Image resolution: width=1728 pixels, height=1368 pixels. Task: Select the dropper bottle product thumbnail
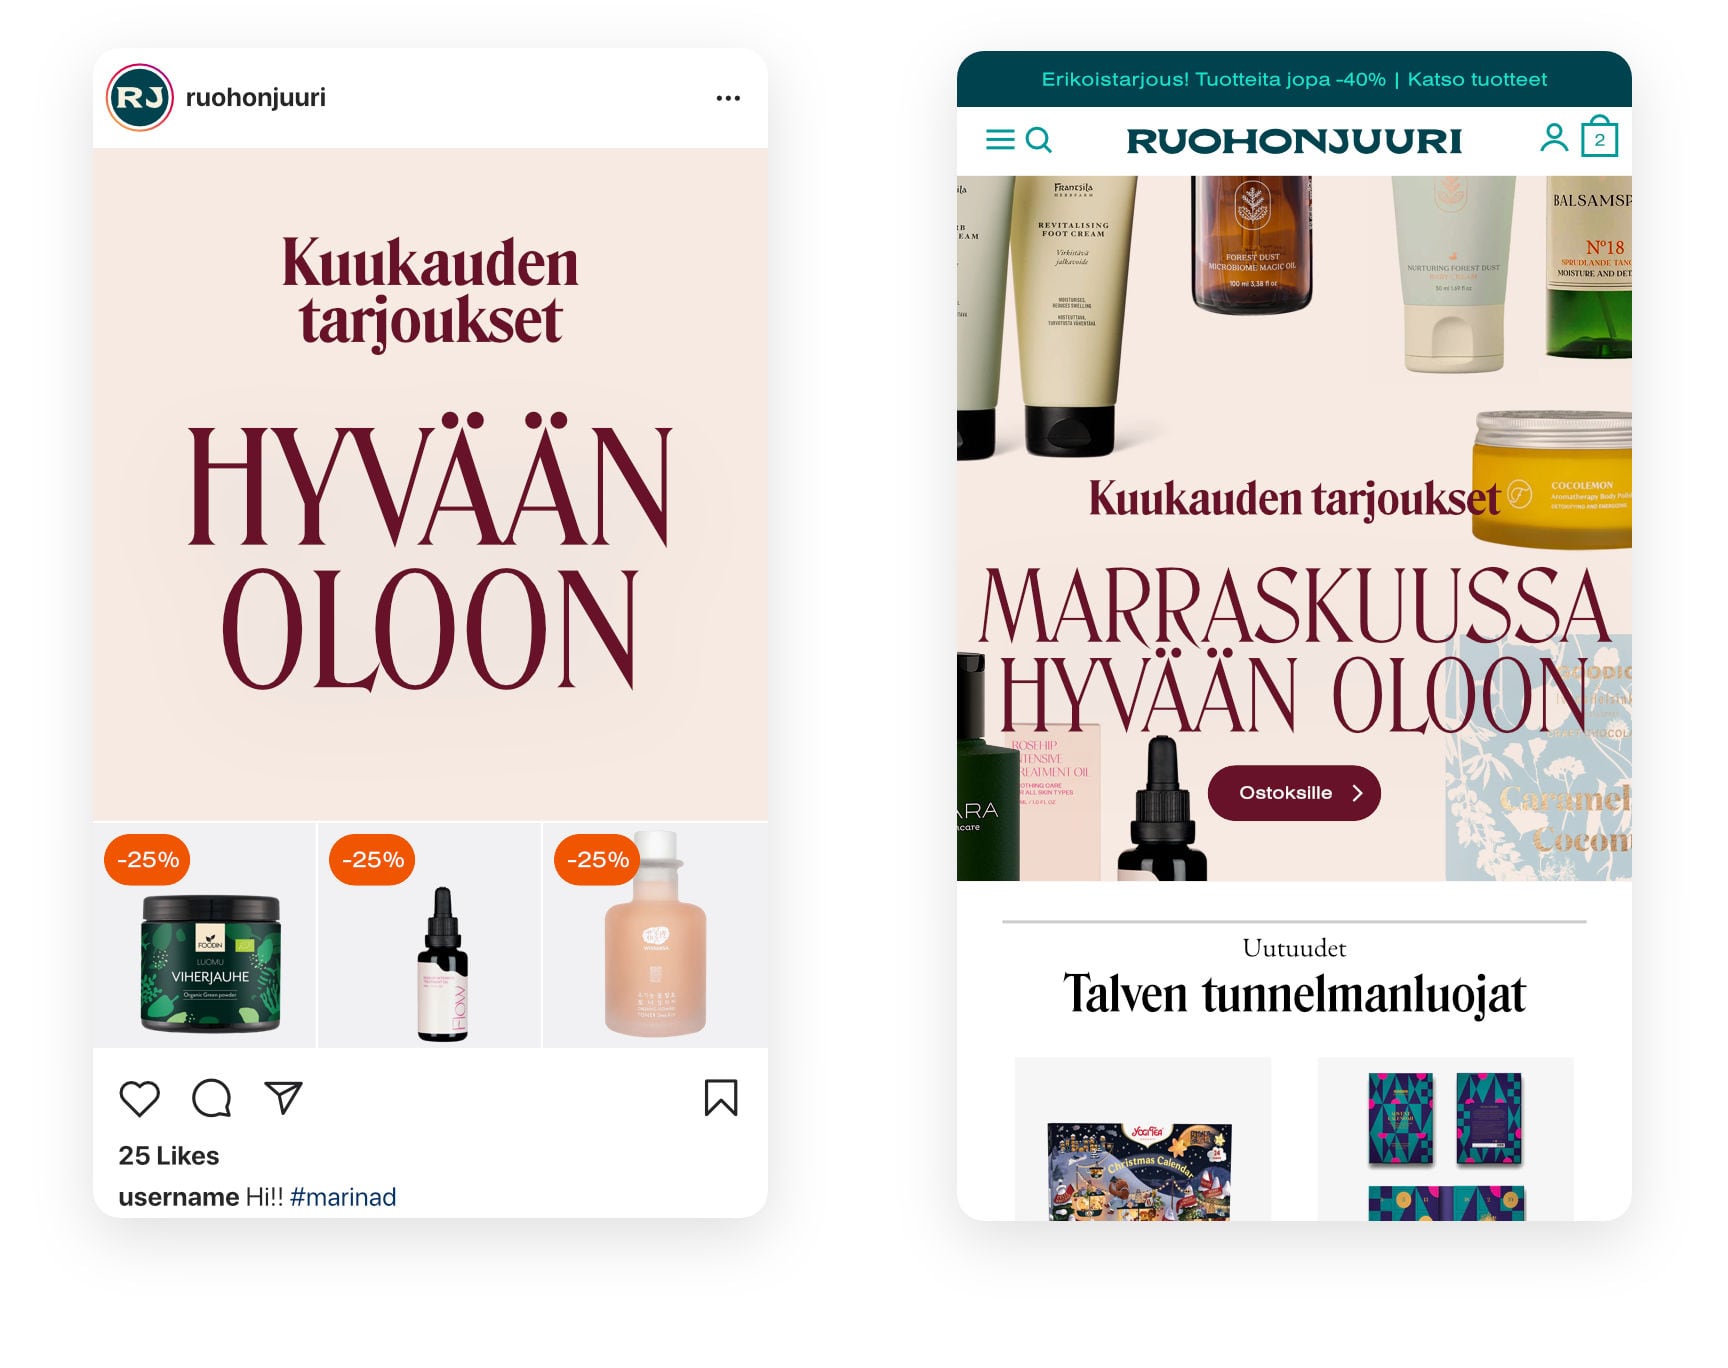430,935
